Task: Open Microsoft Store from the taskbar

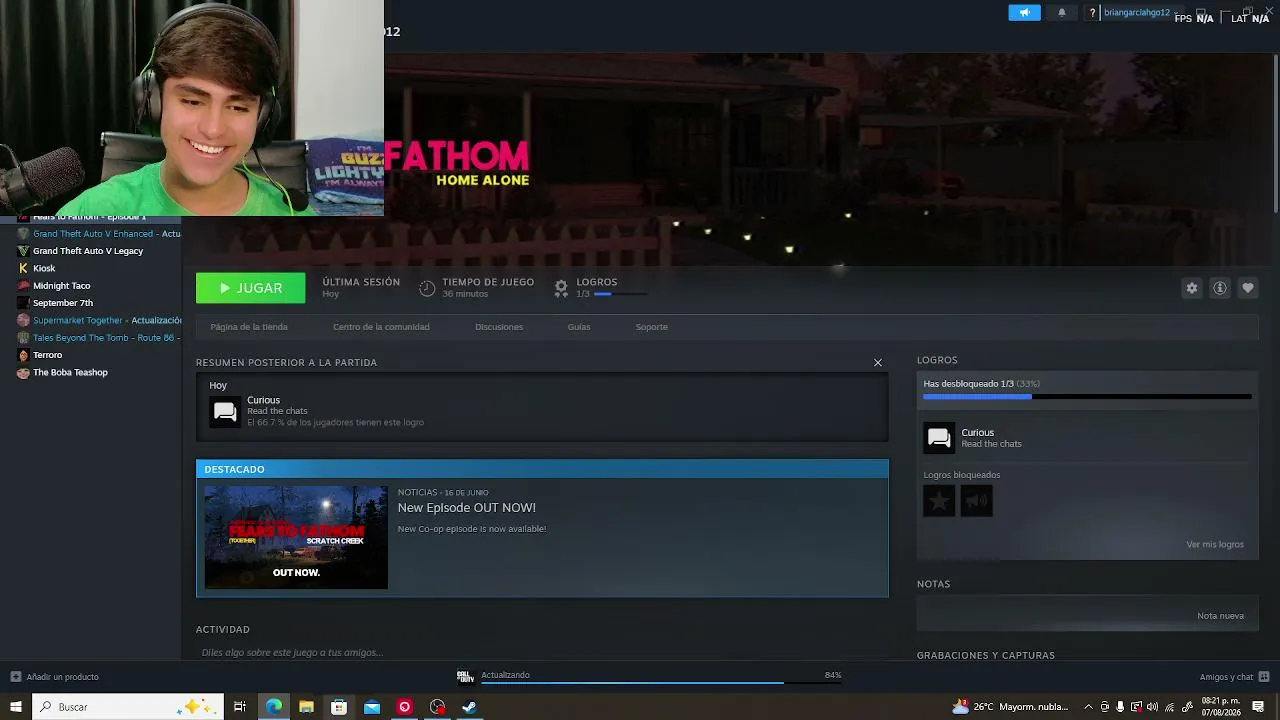Action: [339, 707]
